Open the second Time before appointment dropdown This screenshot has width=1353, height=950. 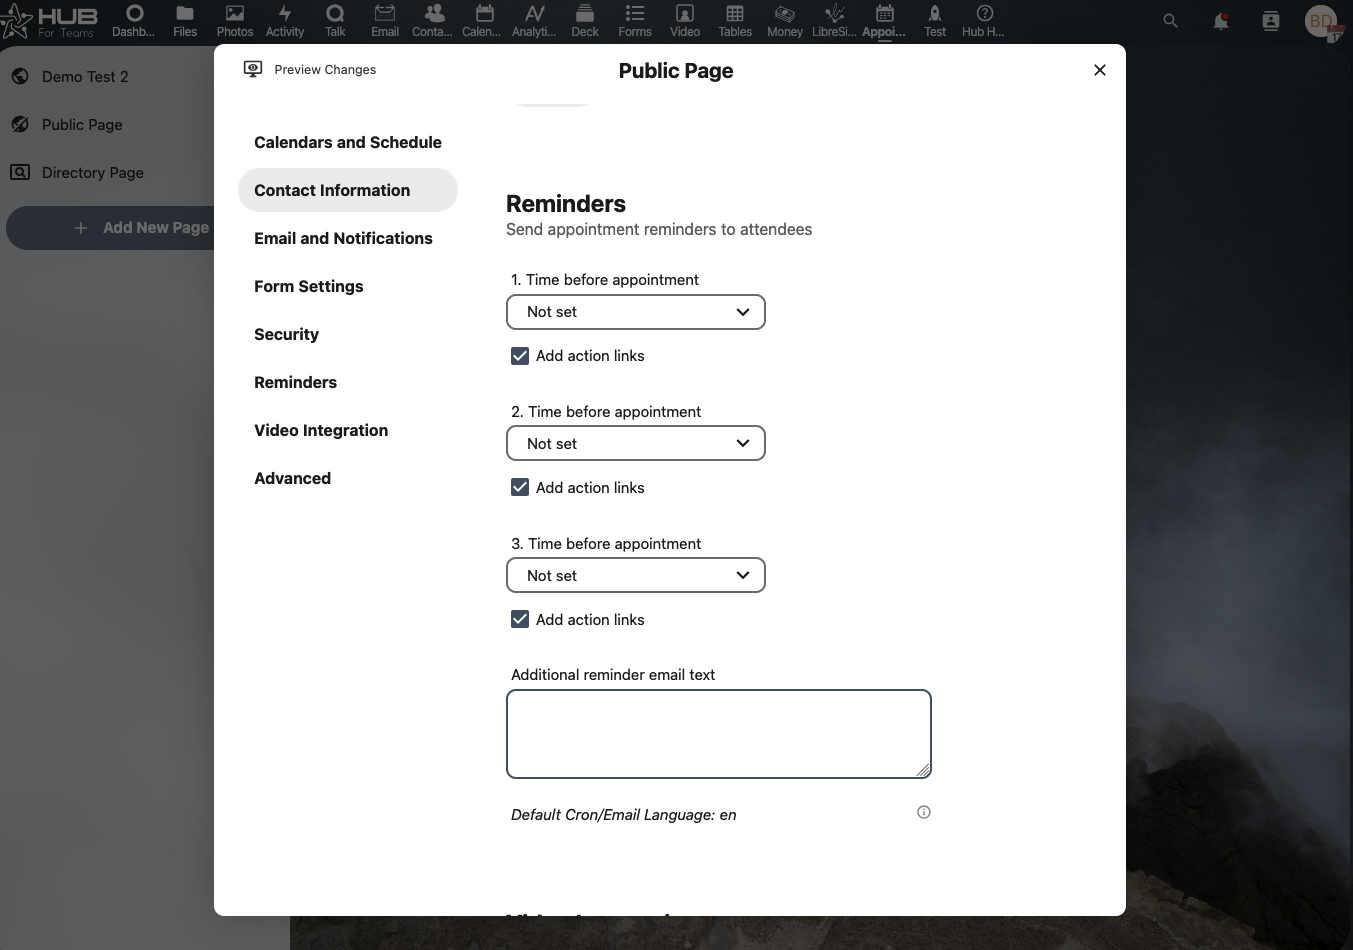point(636,444)
